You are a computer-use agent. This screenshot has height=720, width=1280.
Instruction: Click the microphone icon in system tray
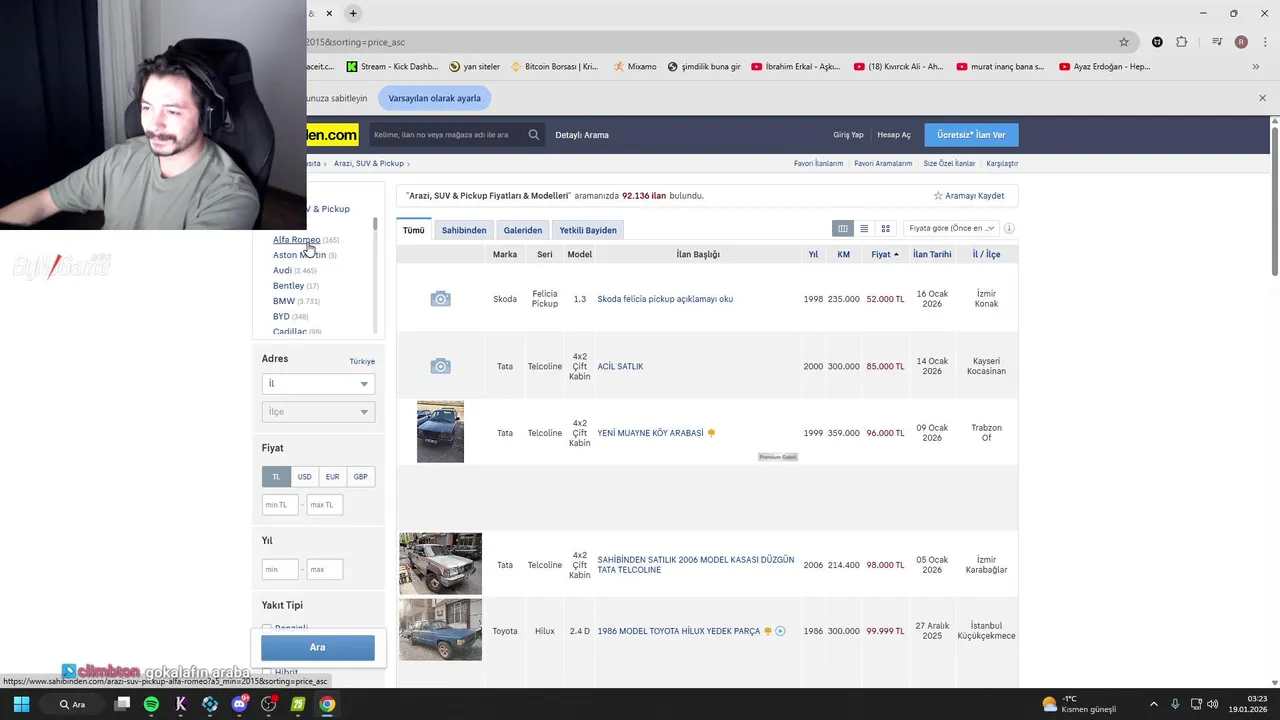pyautogui.click(x=1175, y=704)
